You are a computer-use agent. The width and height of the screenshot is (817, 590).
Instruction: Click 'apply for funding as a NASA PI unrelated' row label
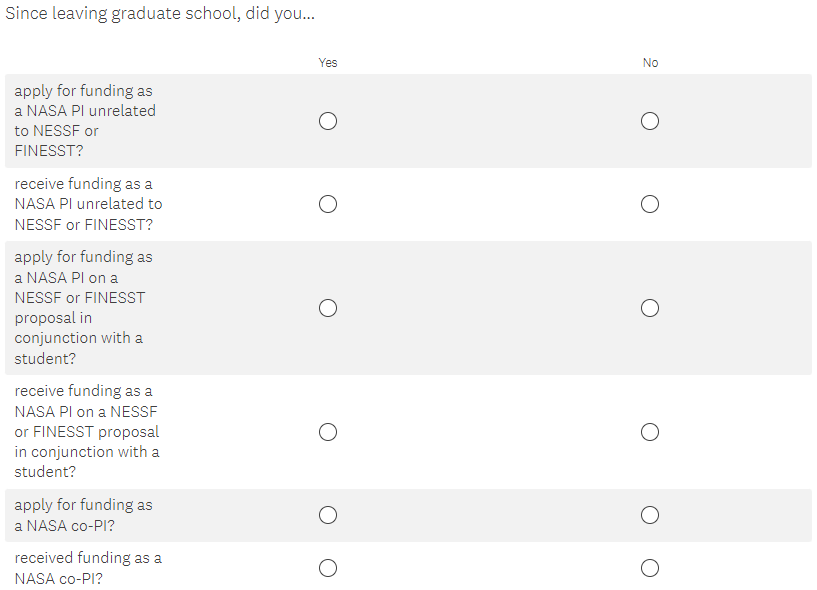tap(85, 121)
